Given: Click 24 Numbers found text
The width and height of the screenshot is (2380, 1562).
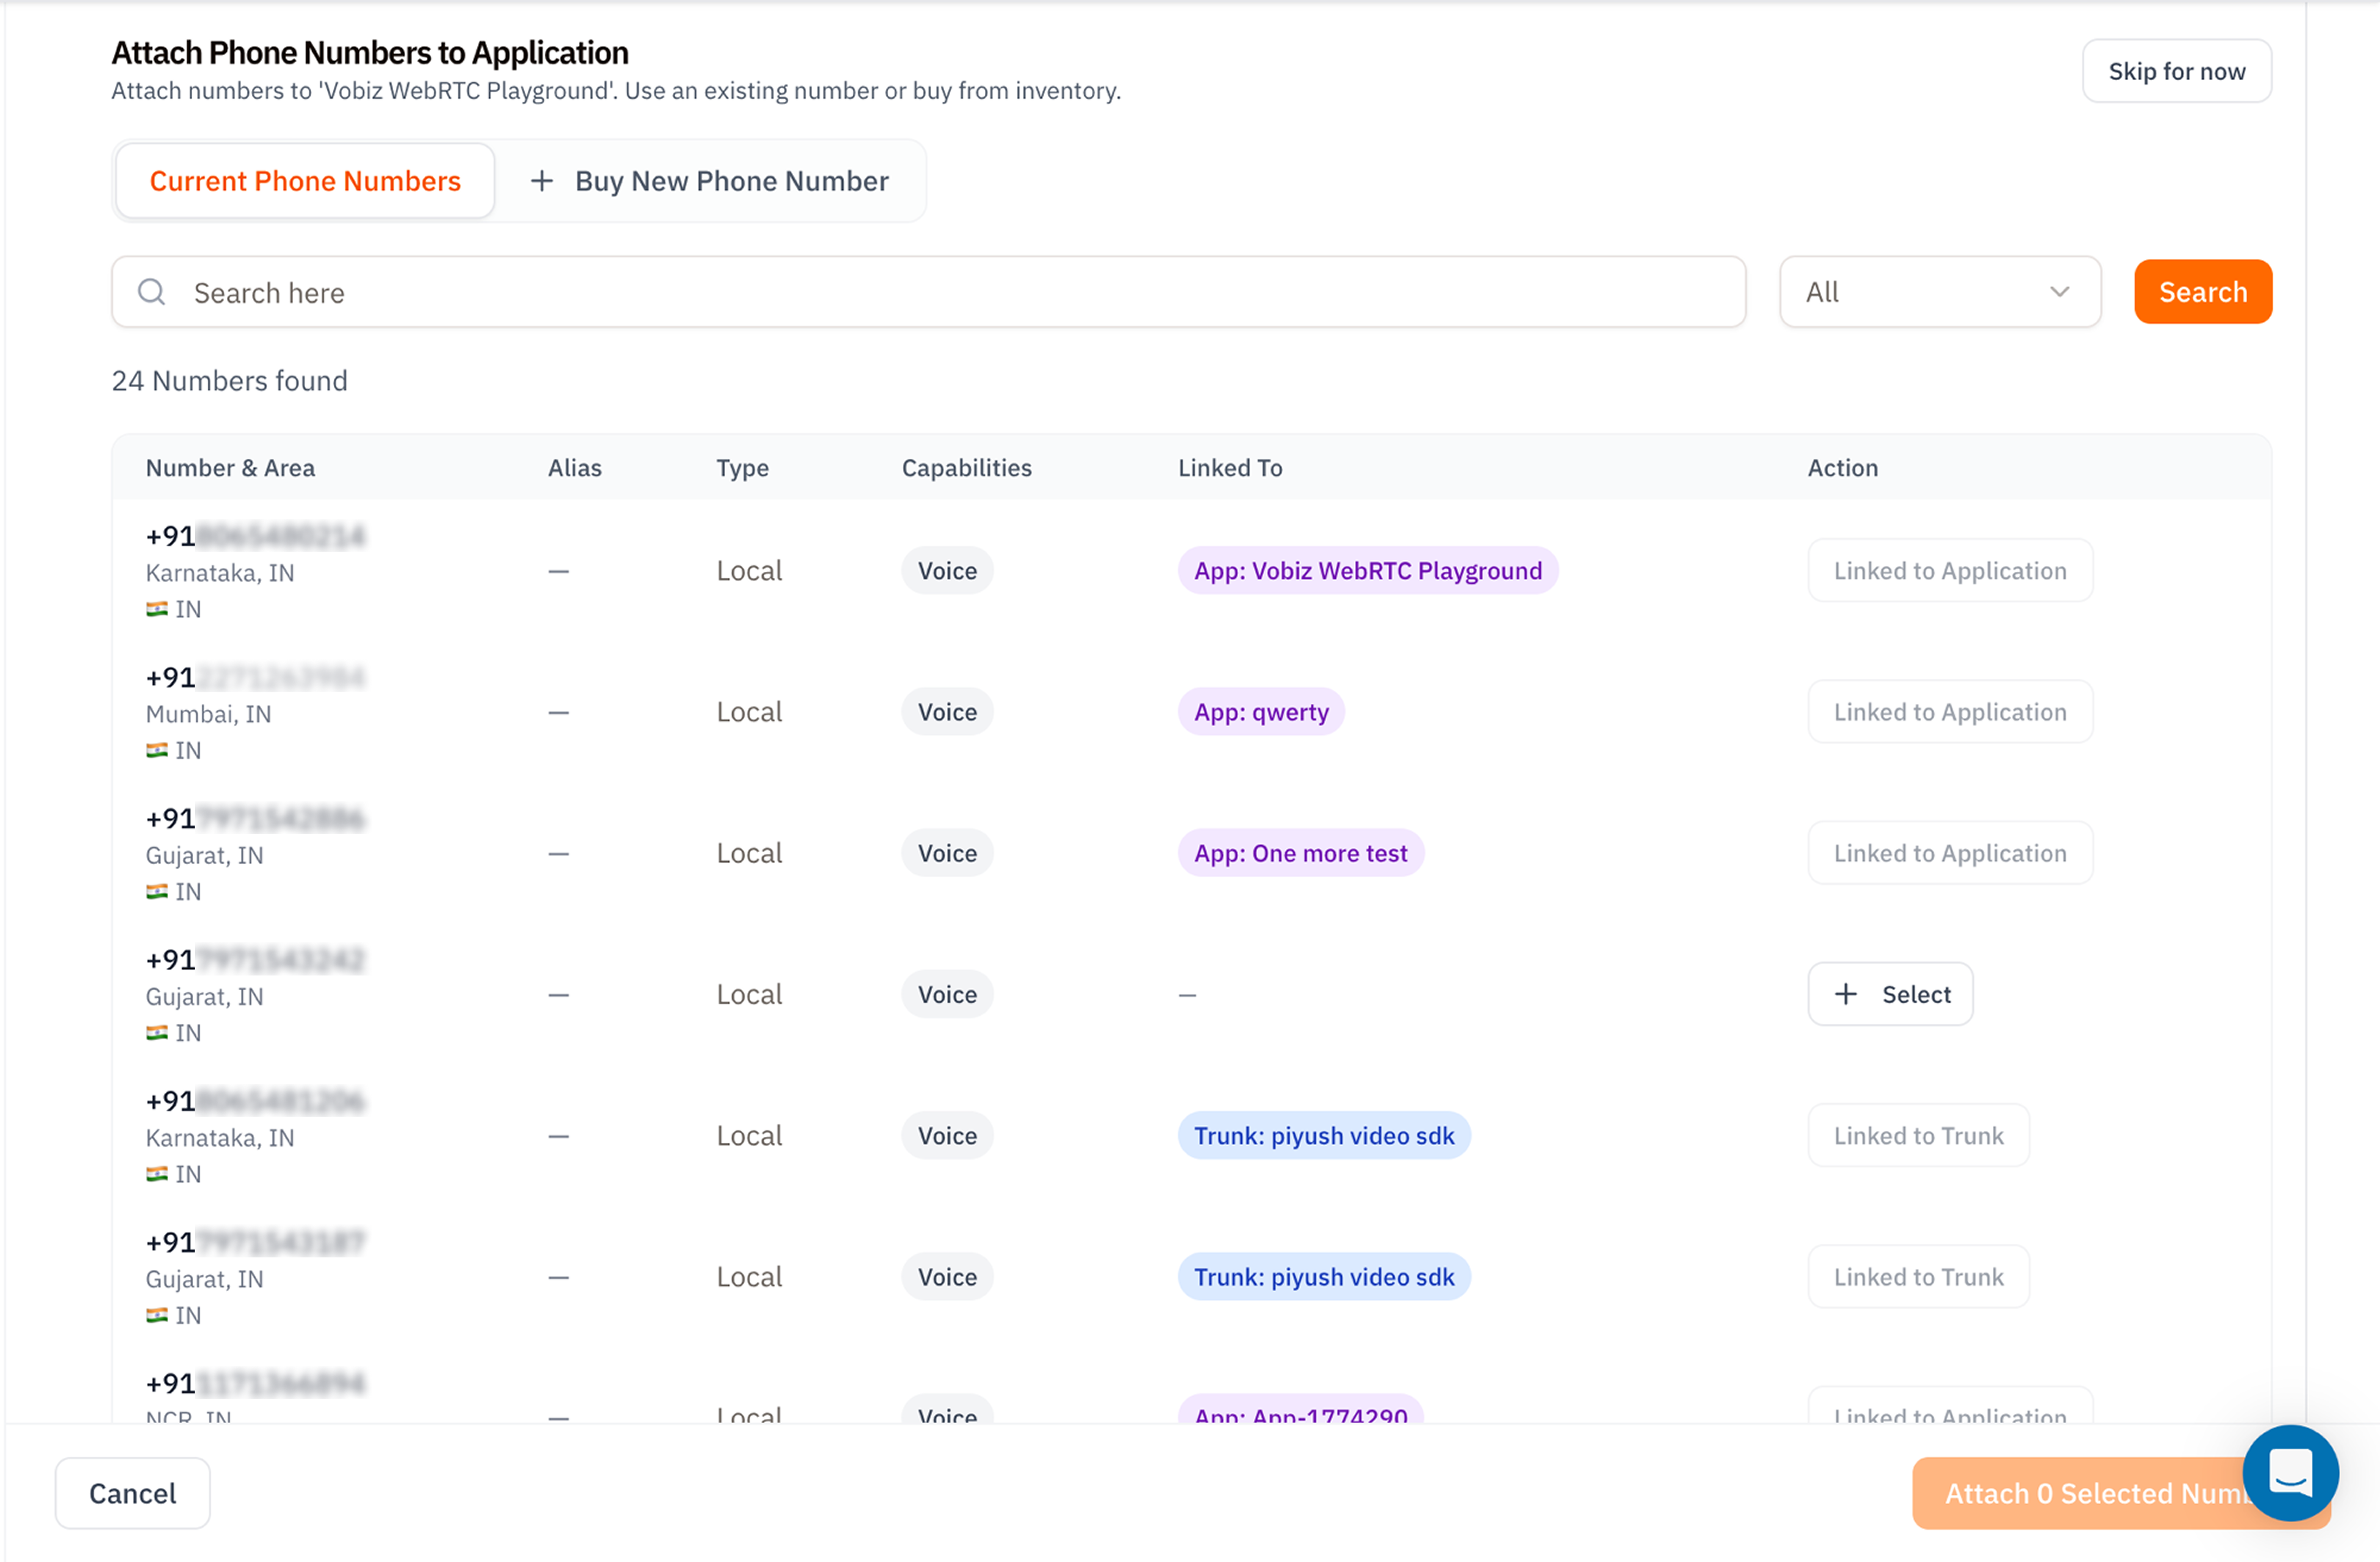Looking at the screenshot, I should click(230, 381).
